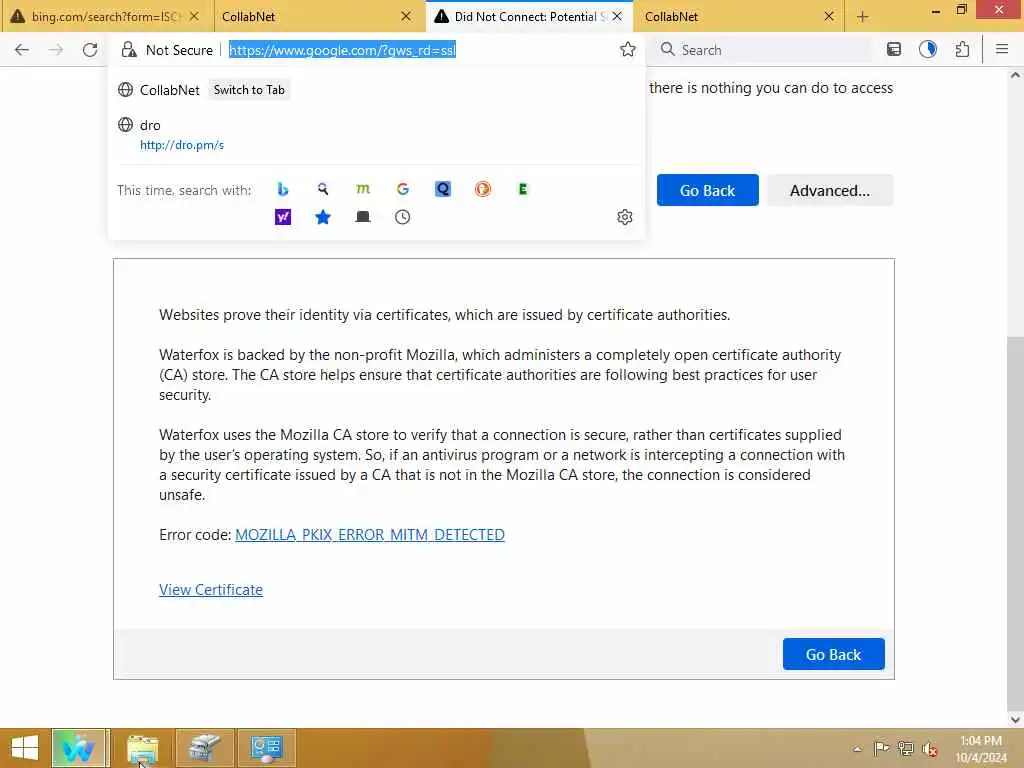Screen dimensions: 1024x768
Task: Search this time with Yahoo
Action: pos(282,217)
